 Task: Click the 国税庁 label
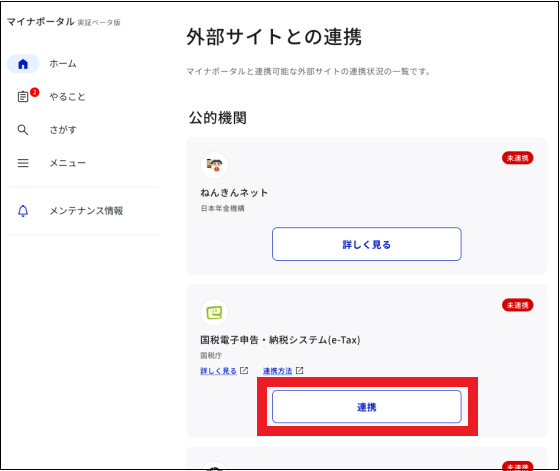coord(211,355)
